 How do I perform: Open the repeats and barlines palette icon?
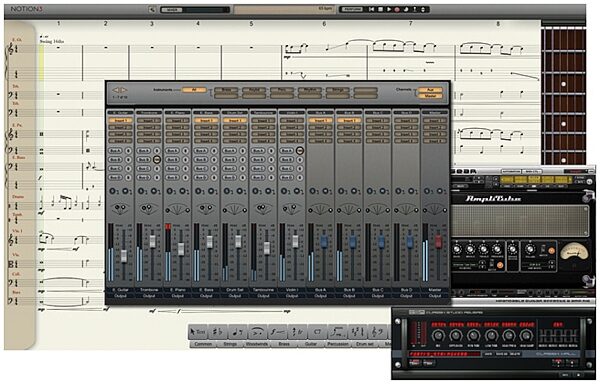click(357, 332)
